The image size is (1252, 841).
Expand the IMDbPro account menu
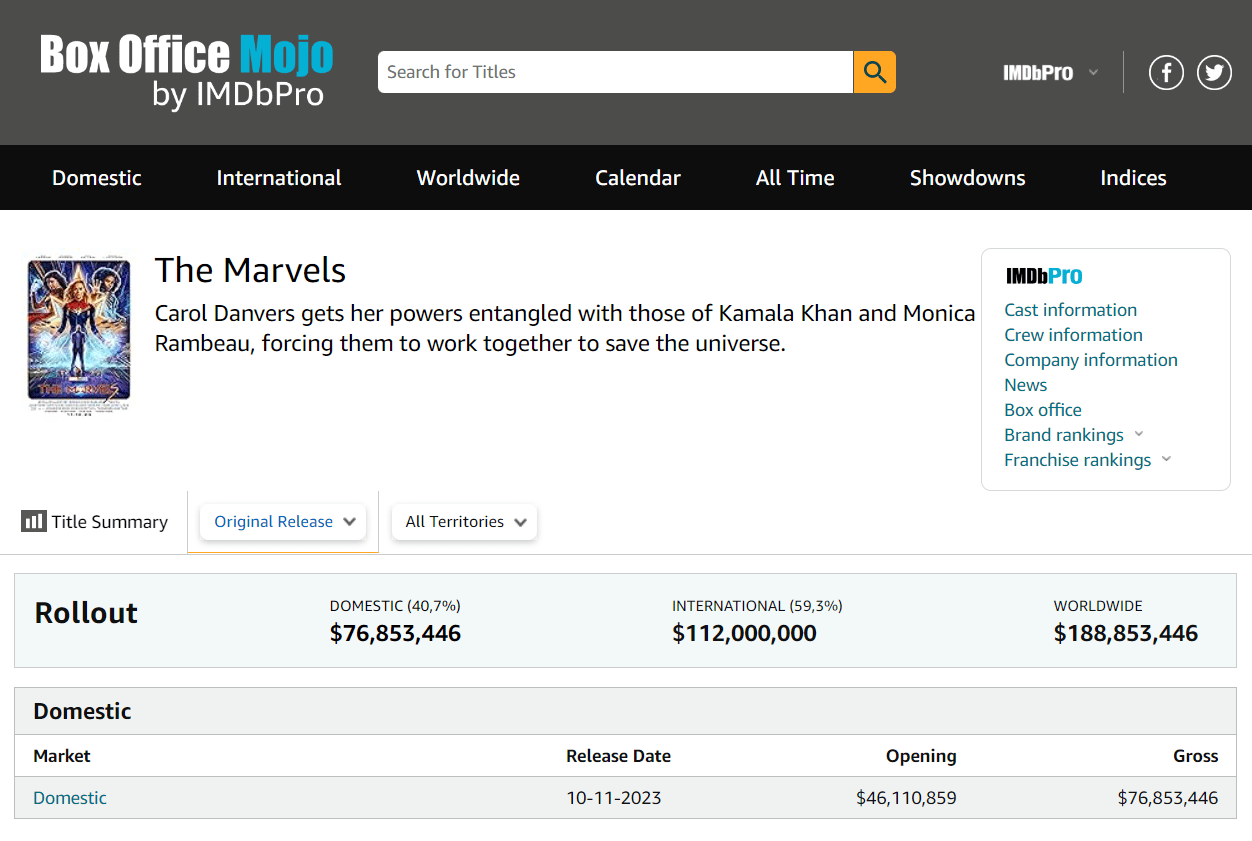(1094, 71)
